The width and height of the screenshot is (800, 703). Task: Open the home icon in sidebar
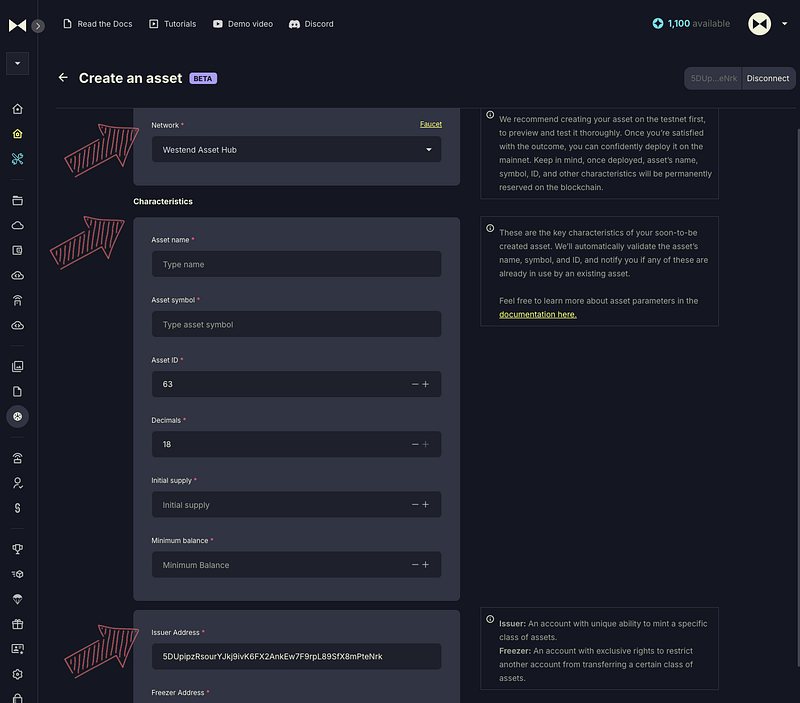(17, 109)
